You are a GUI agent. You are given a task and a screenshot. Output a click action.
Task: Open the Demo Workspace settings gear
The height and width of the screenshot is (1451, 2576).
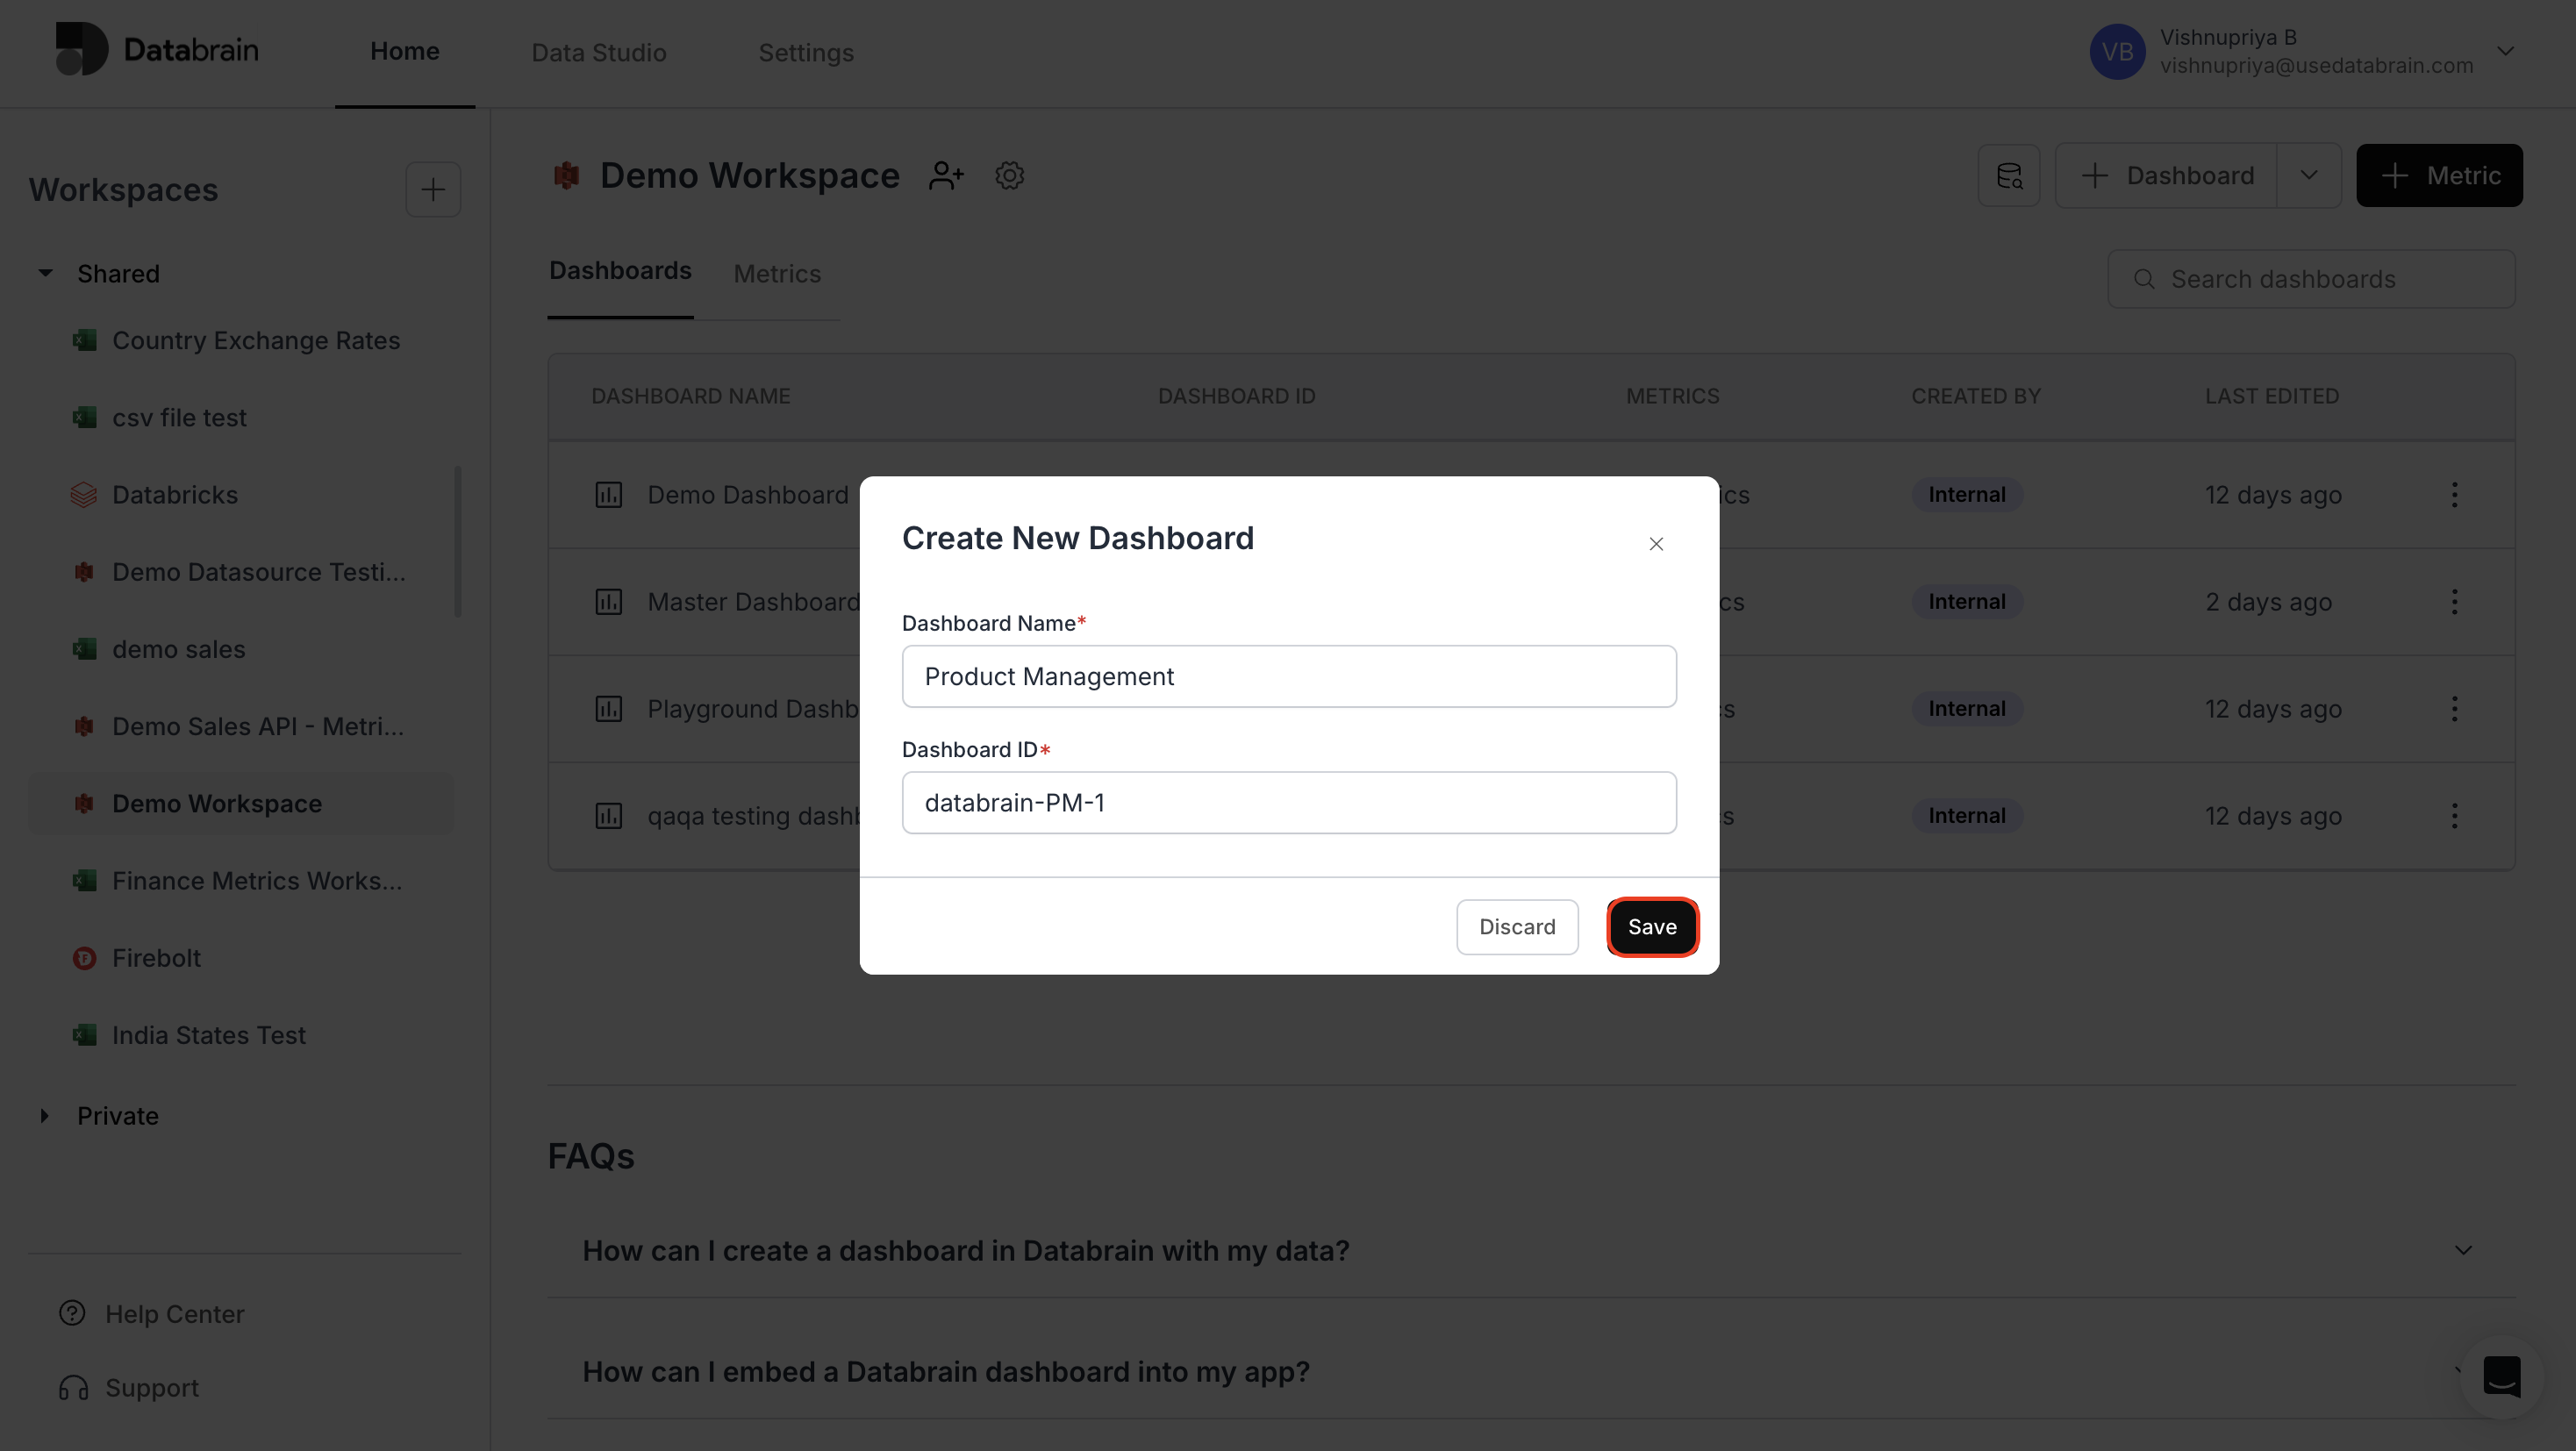[x=1010, y=175]
